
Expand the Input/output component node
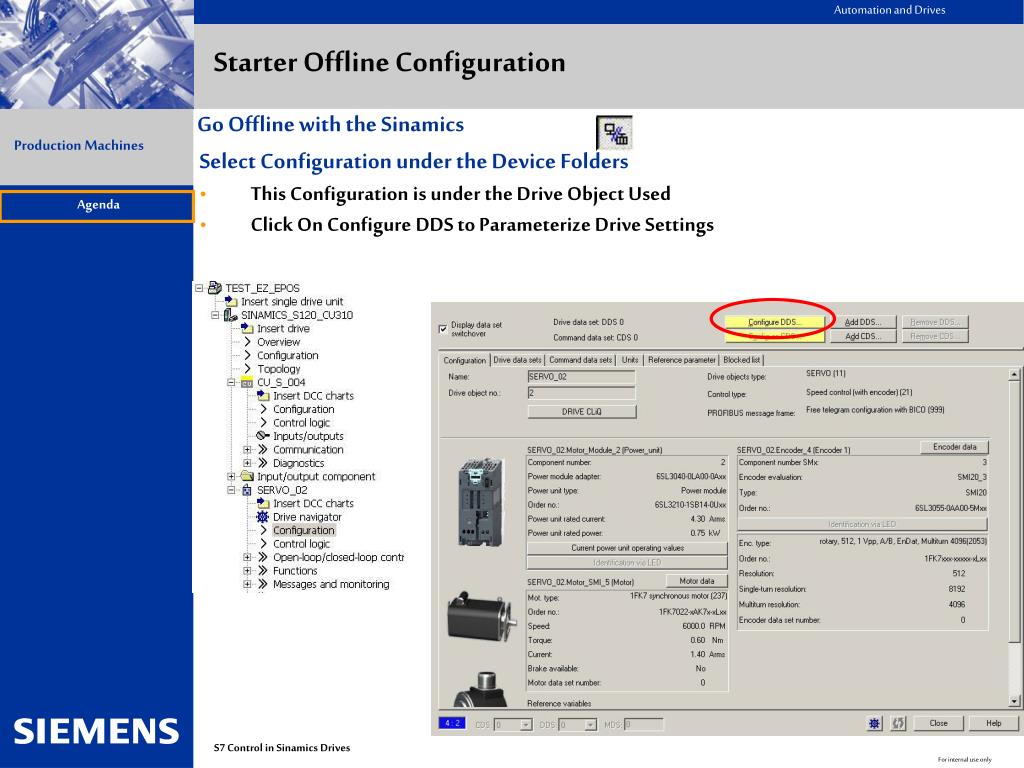[x=231, y=477]
